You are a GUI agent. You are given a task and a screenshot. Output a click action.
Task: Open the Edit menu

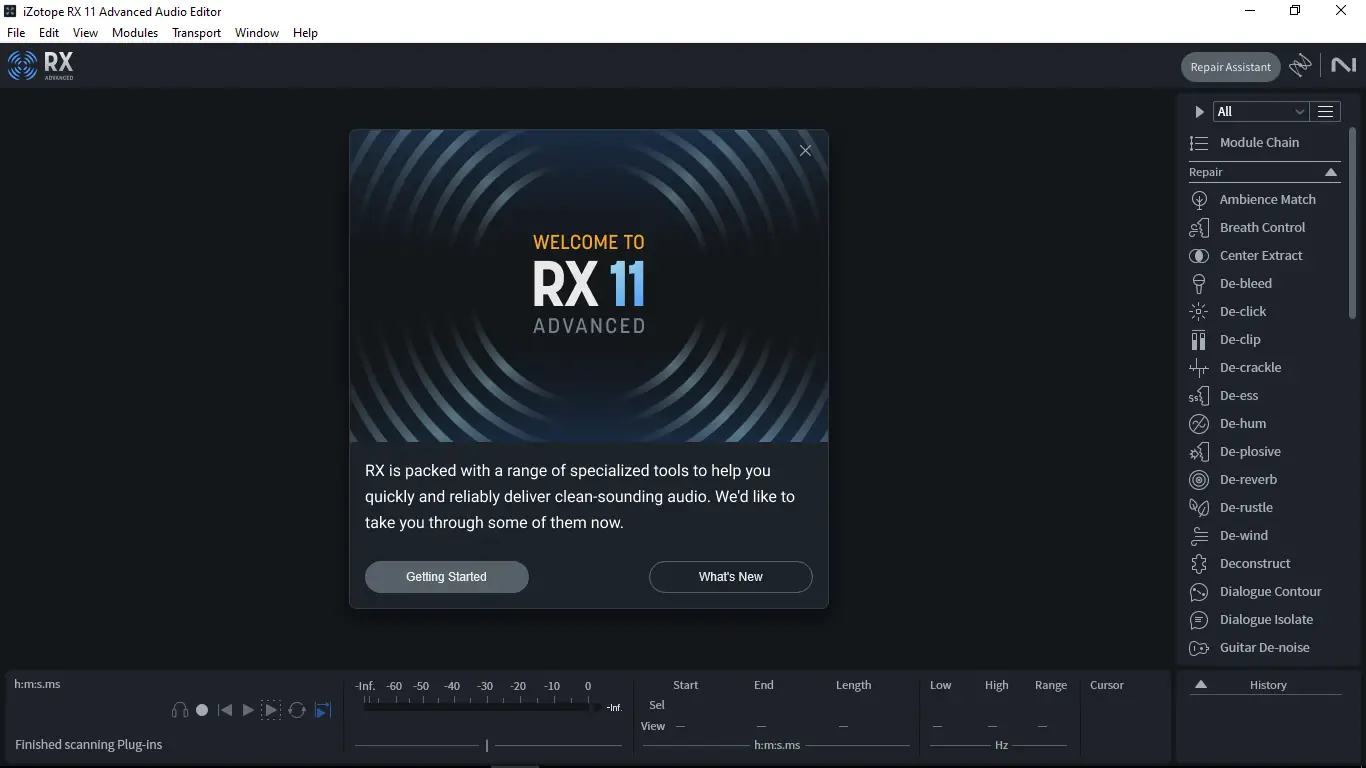click(49, 33)
